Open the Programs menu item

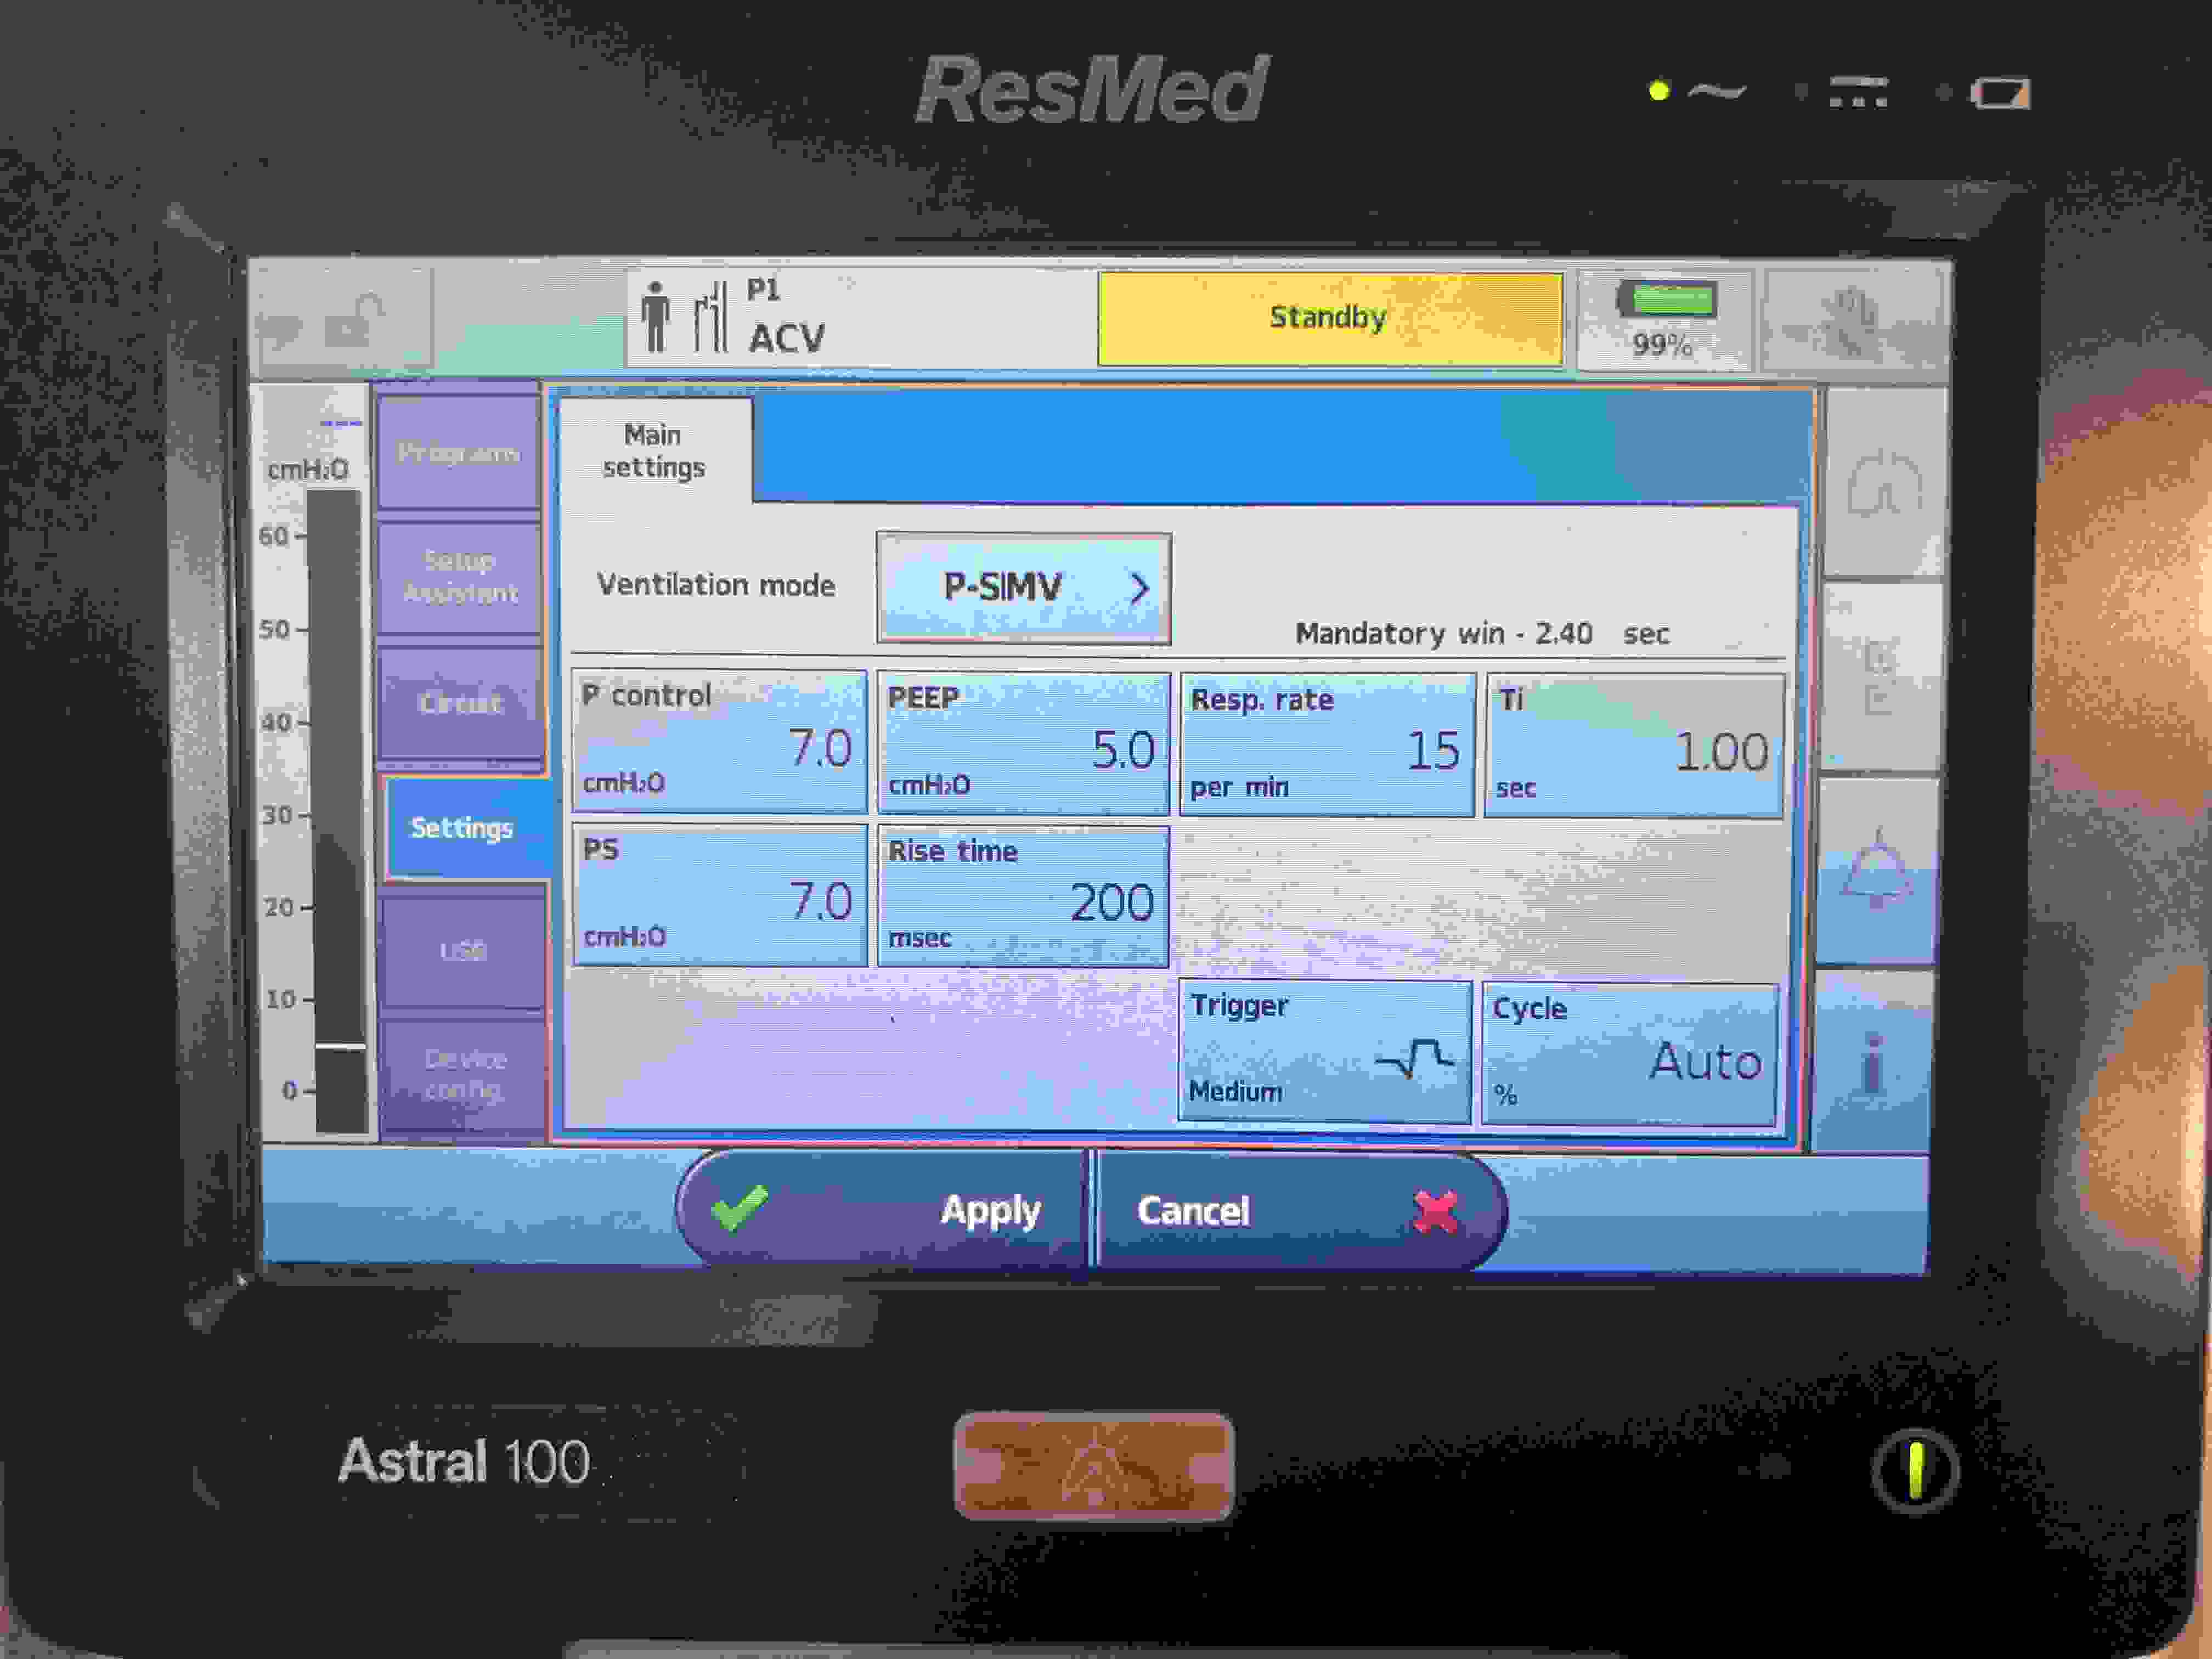(459, 453)
